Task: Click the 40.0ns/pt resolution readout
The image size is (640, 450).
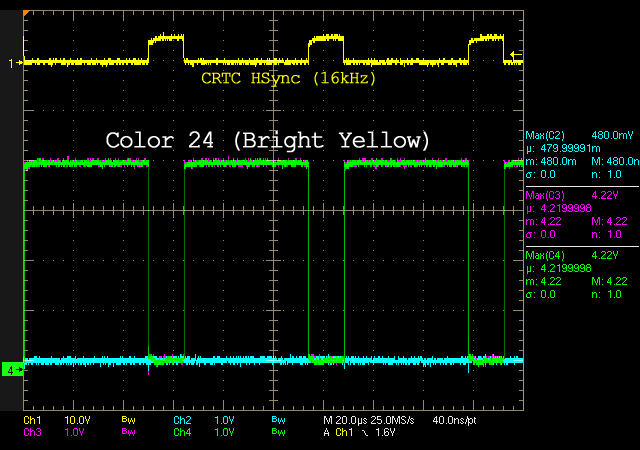Action: [454, 420]
